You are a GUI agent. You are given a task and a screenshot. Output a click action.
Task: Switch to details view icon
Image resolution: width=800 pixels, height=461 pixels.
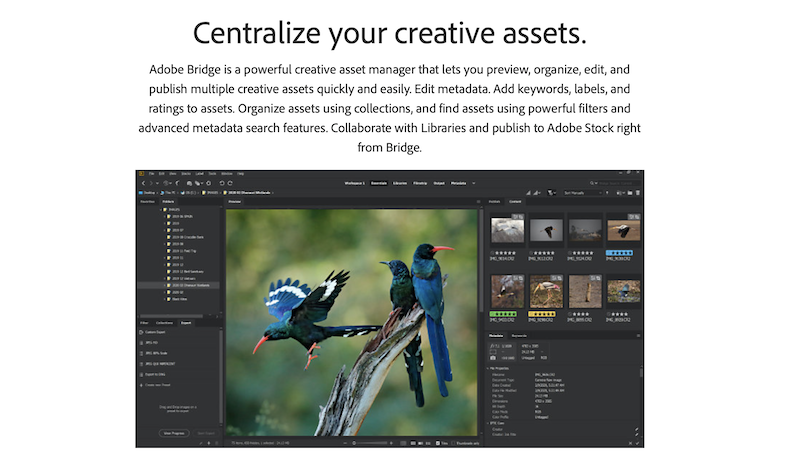[x=420, y=443]
